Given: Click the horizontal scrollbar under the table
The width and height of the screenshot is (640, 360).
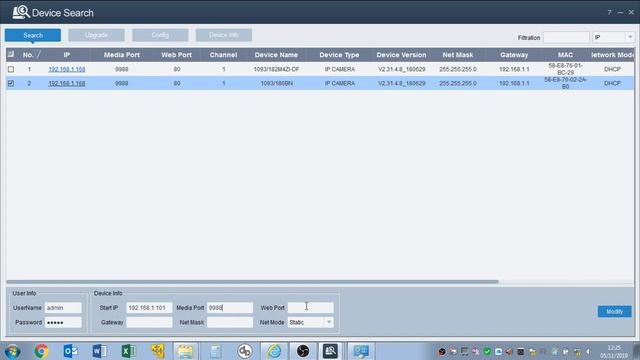Looking at the screenshot, I should click(252, 282).
